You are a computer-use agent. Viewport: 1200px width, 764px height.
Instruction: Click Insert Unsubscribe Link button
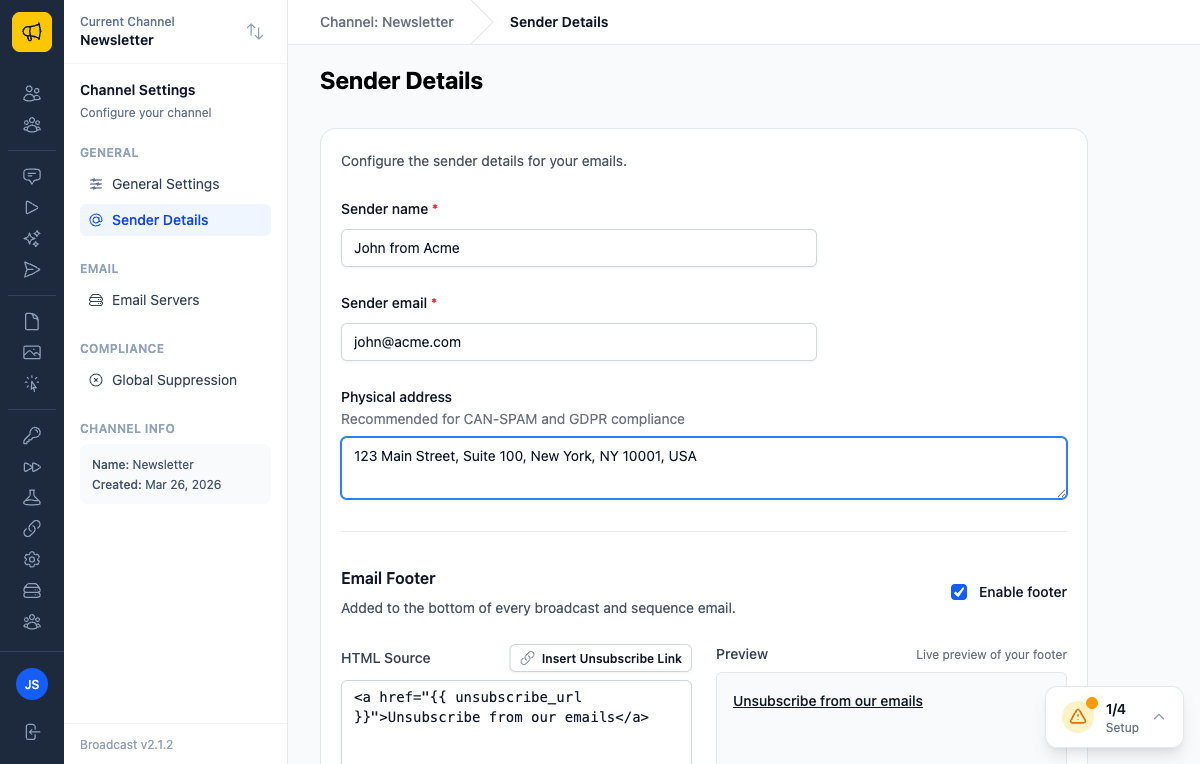click(x=601, y=658)
